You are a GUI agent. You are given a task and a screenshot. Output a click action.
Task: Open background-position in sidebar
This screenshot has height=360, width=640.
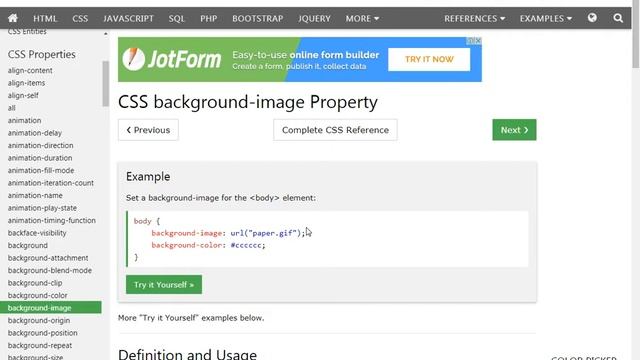pos(42,333)
